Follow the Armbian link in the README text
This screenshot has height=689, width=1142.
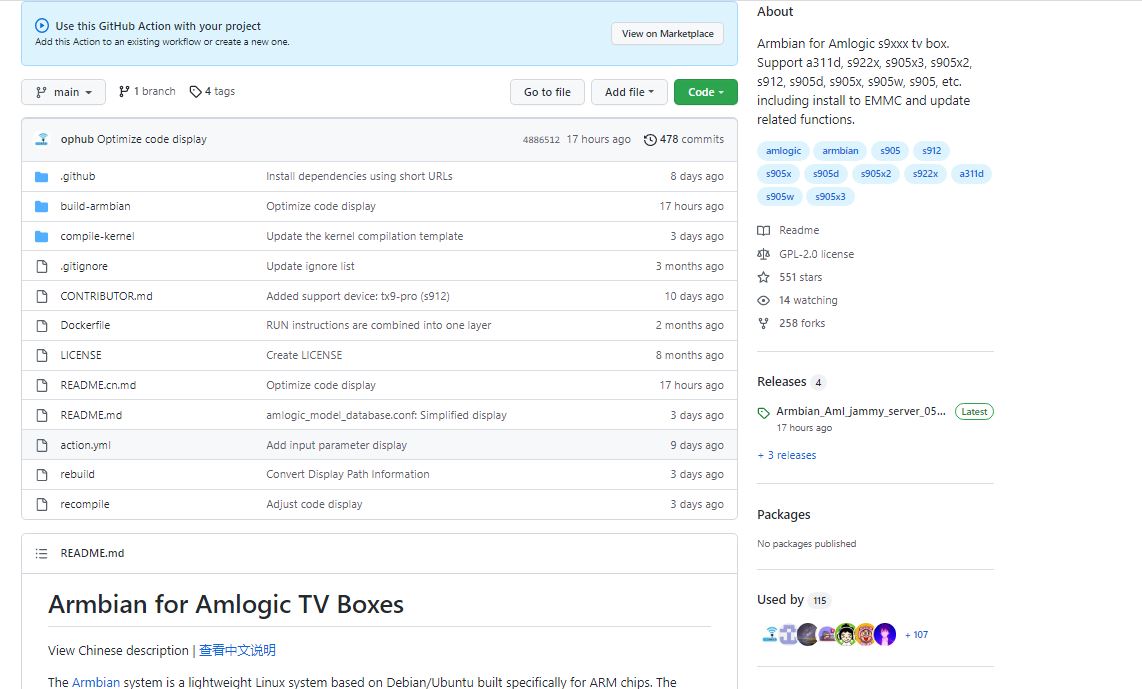[x=96, y=682]
